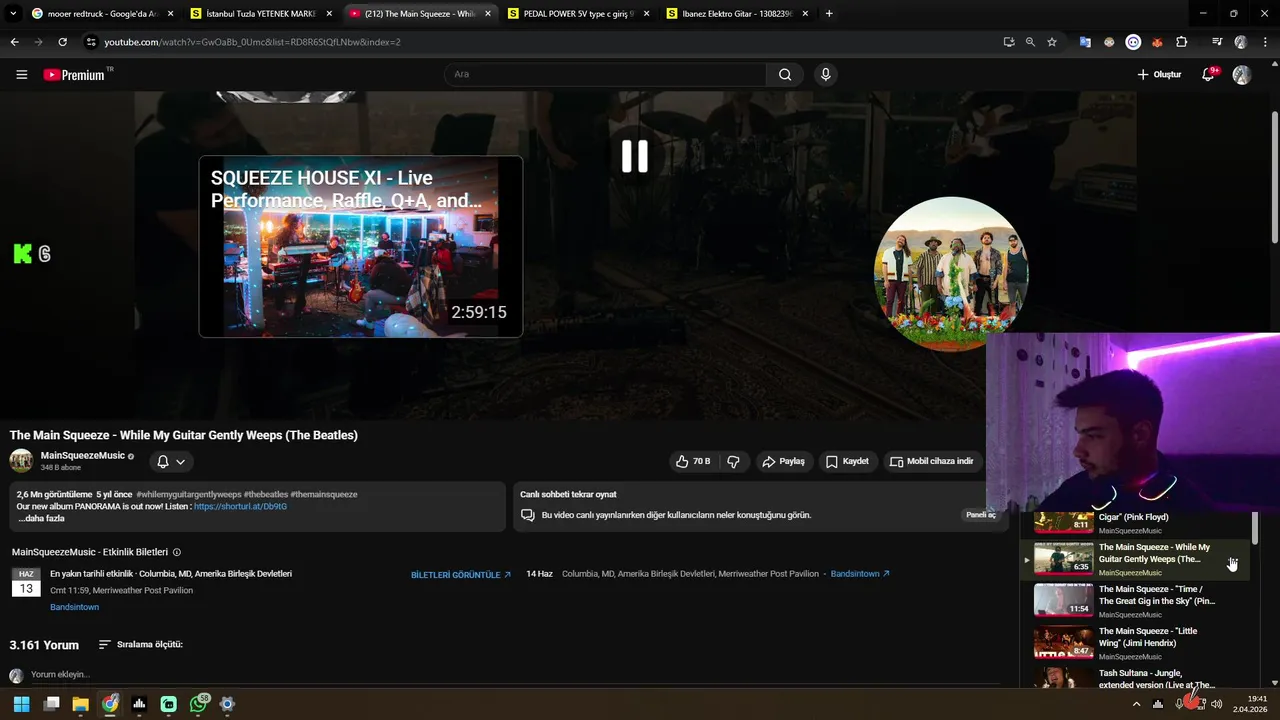The image size is (1280, 720).
Task: Expand description with ...daha fazla
Action: 41,518
